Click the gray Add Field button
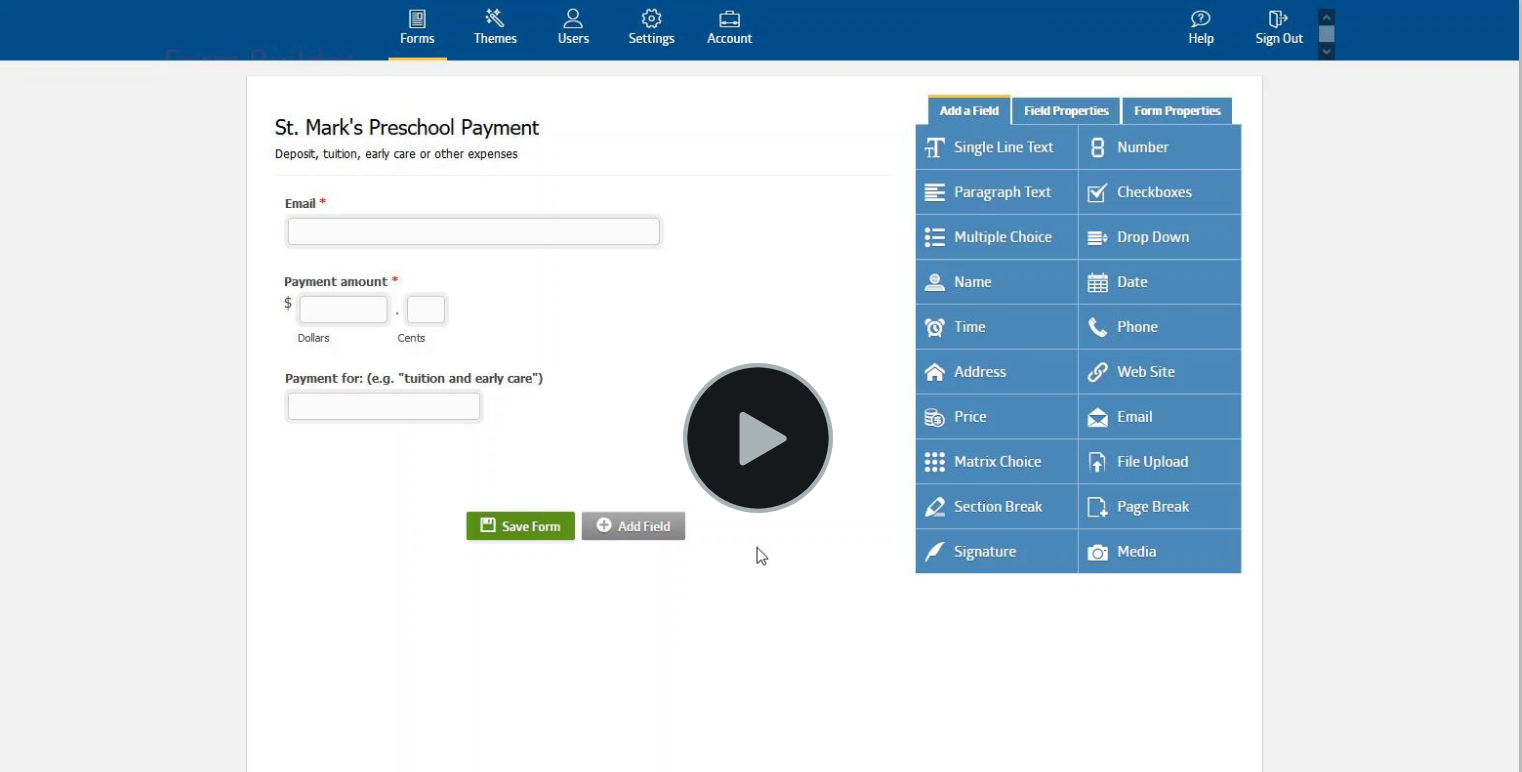The height and width of the screenshot is (772, 1522). click(633, 526)
